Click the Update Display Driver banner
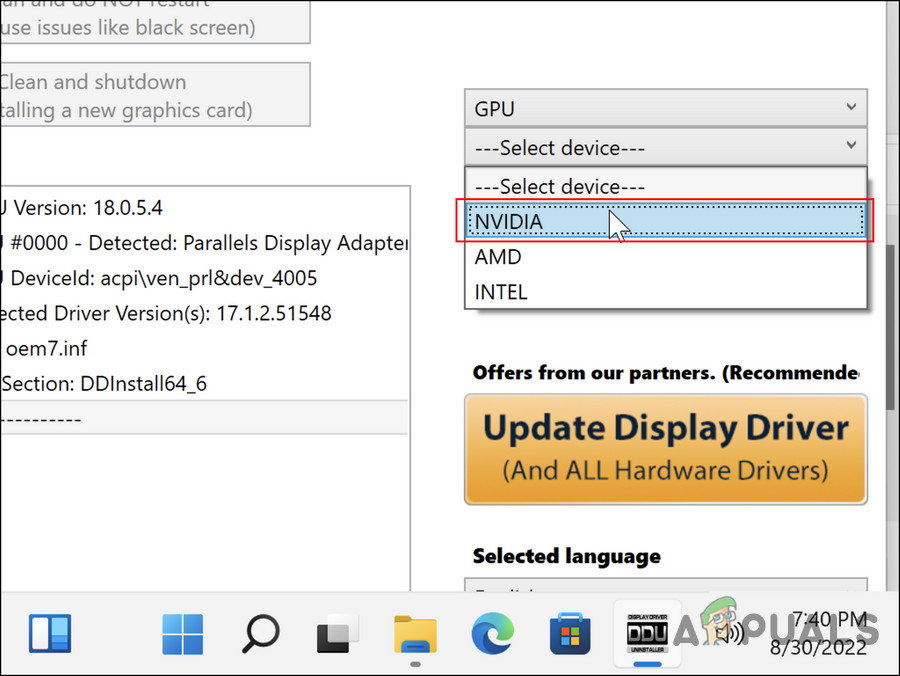The width and height of the screenshot is (900, 676). (666, 449)
